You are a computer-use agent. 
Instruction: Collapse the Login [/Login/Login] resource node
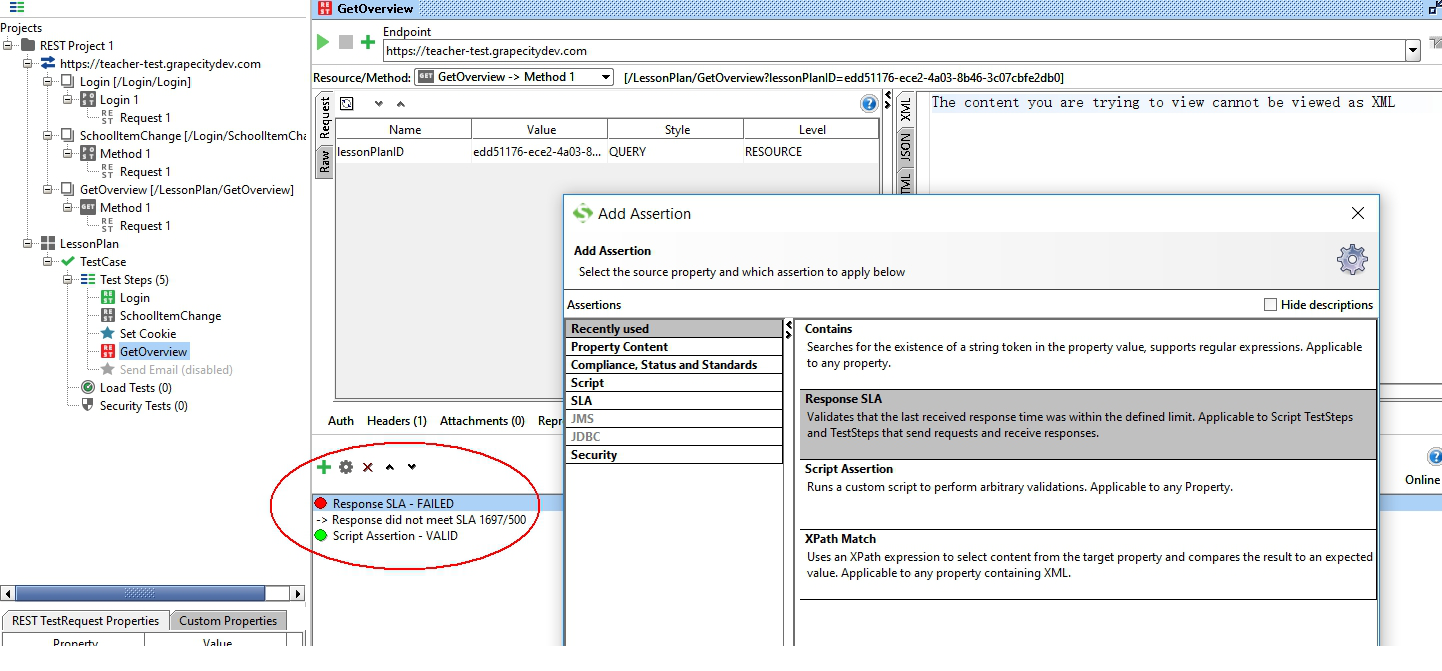point(48,81)
